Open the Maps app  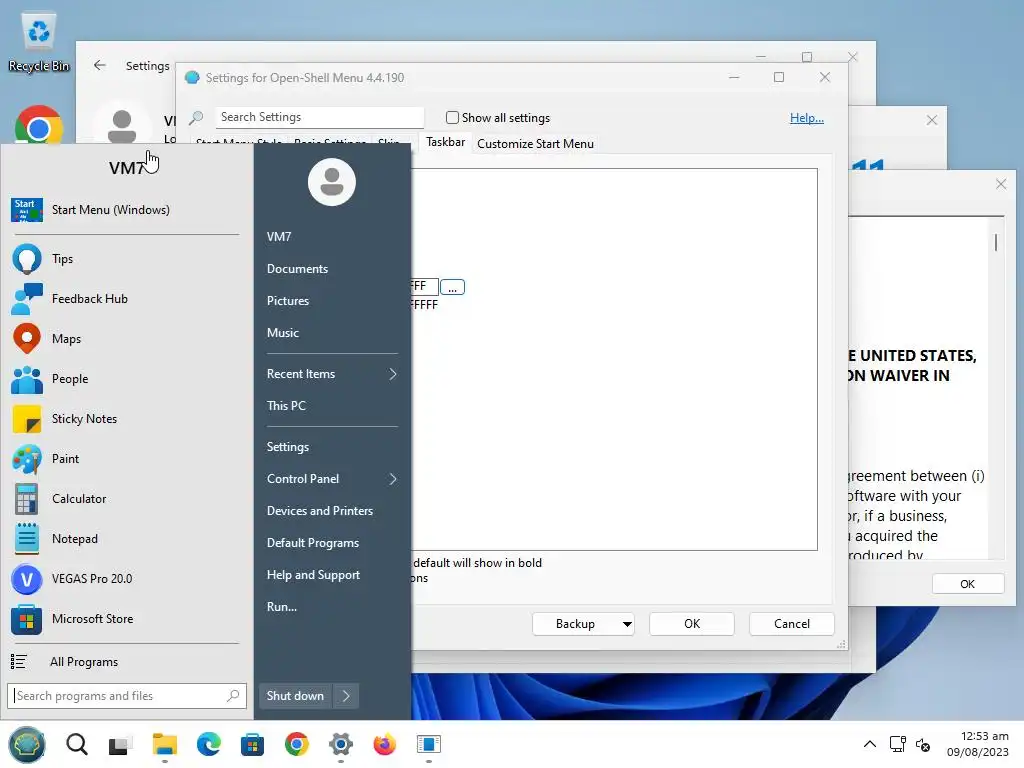(x=126, y=338)
